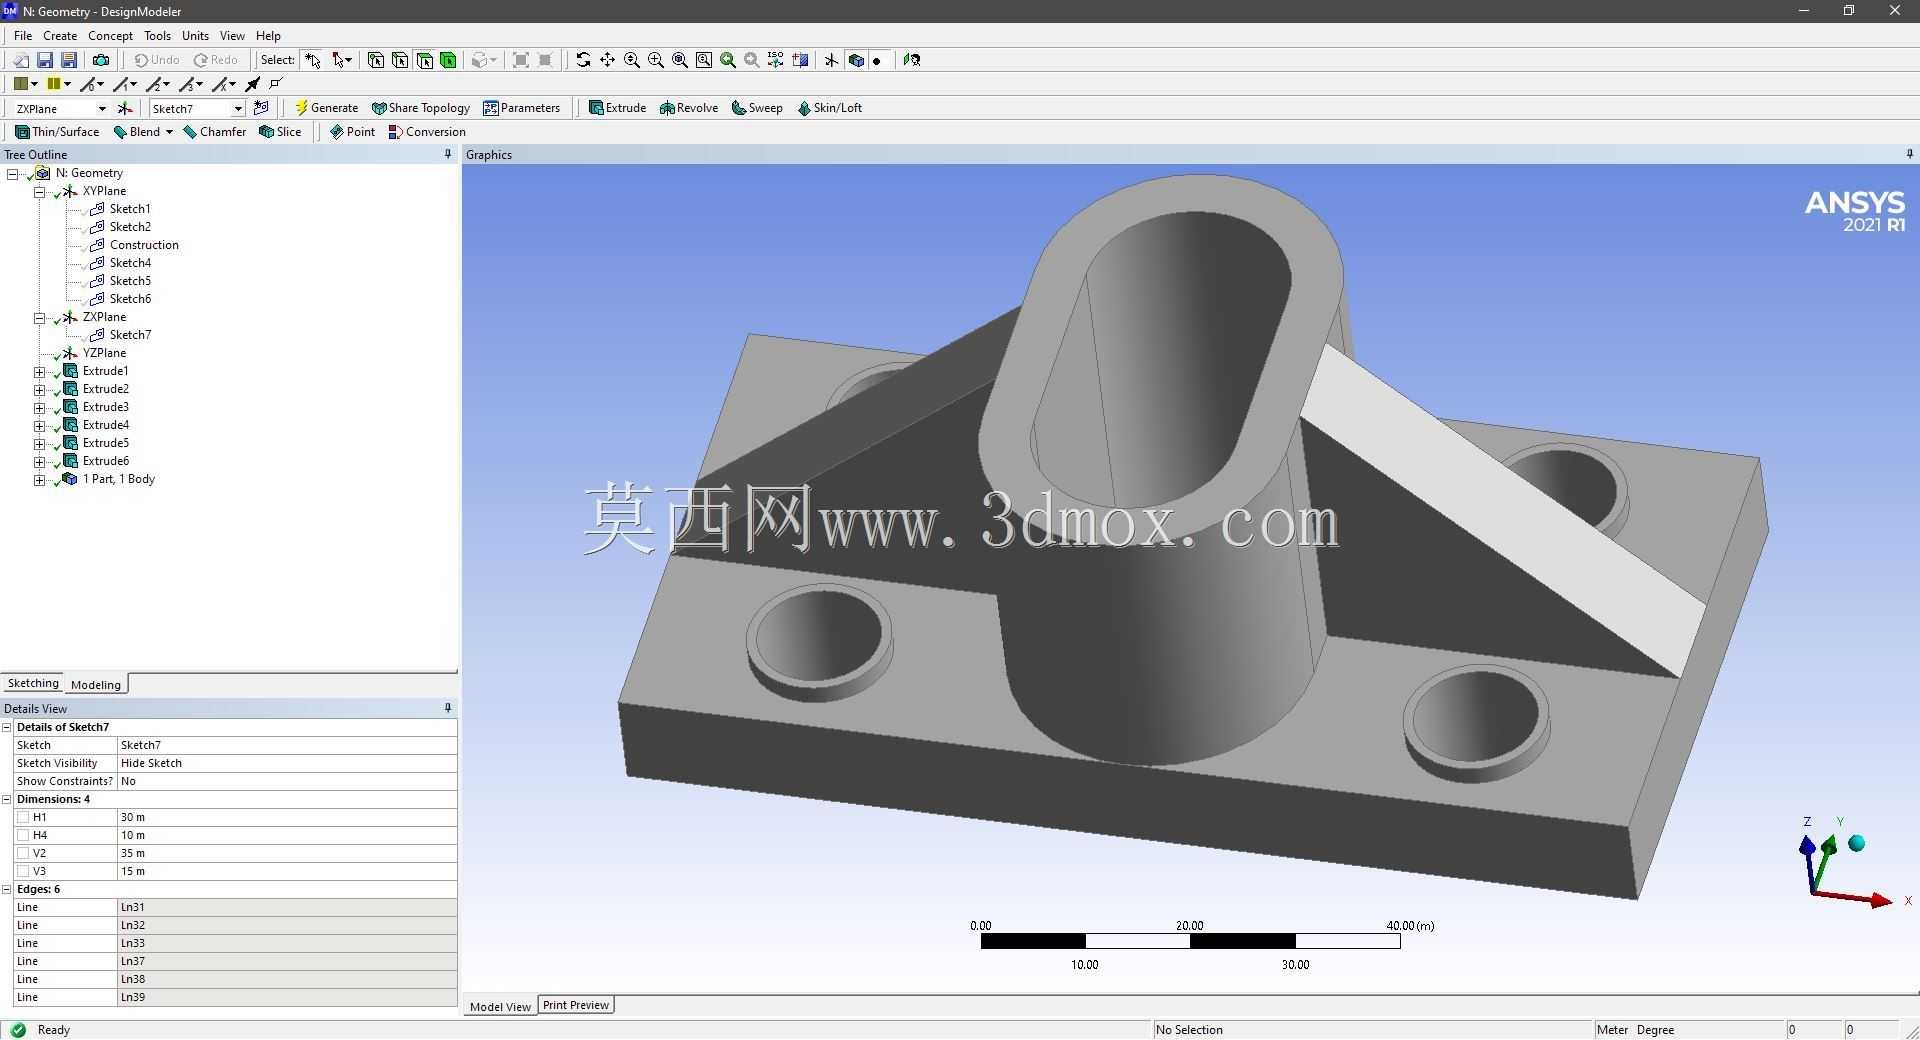Tick the V3 dimension checkbox
1920x1040 pixels.
coord(23,871)
